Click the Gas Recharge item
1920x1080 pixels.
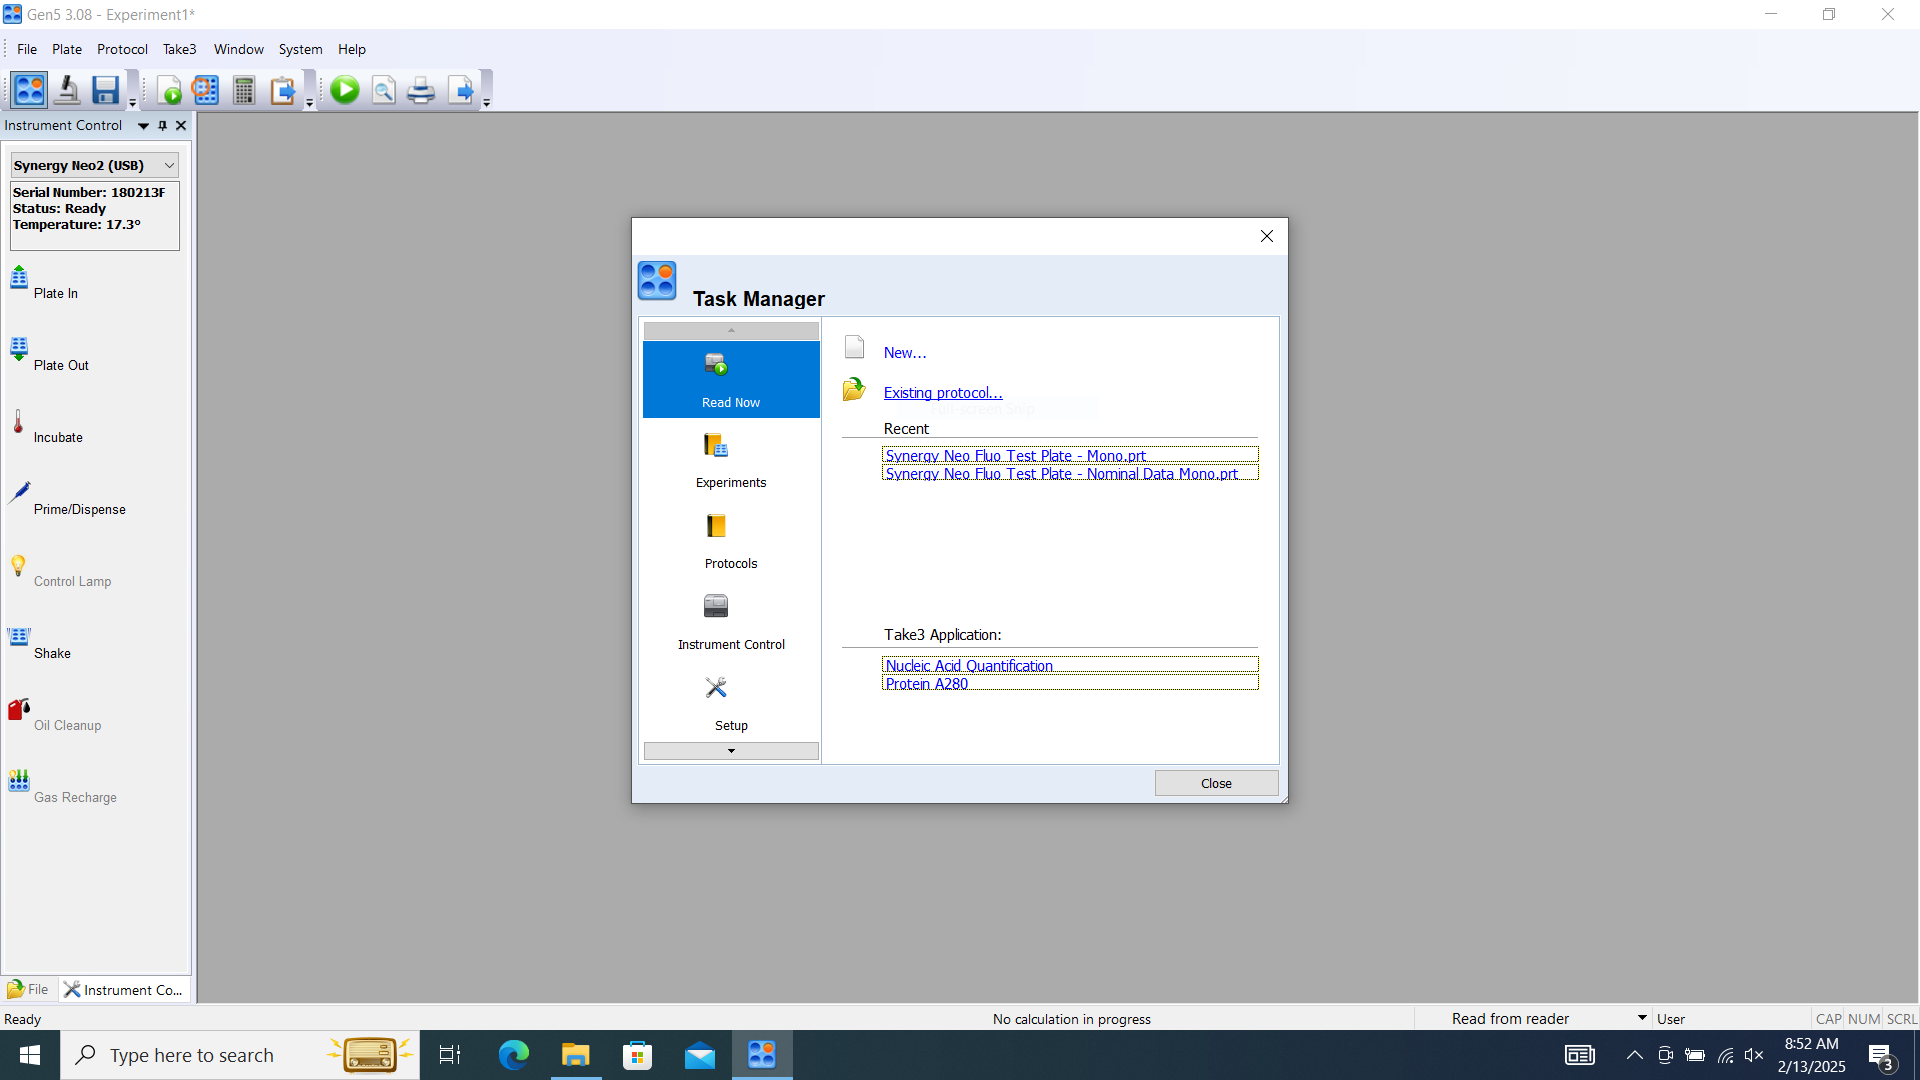click(x=63, y=787)
